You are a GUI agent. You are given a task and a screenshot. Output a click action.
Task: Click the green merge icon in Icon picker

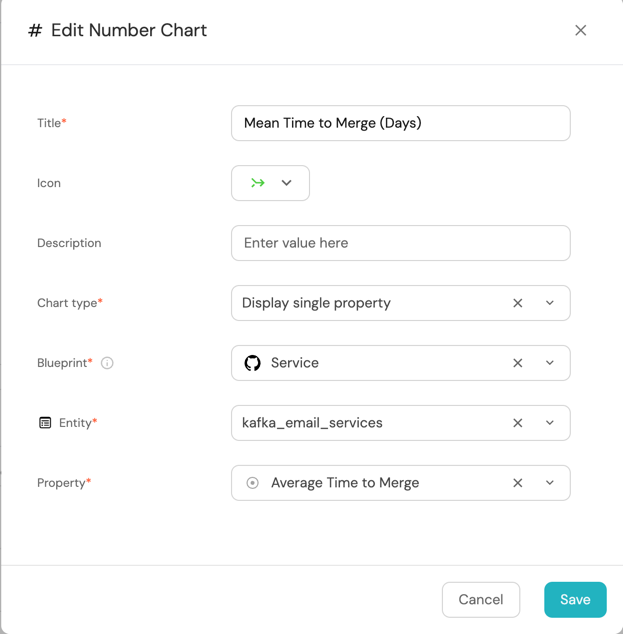(x=258, y=183)
